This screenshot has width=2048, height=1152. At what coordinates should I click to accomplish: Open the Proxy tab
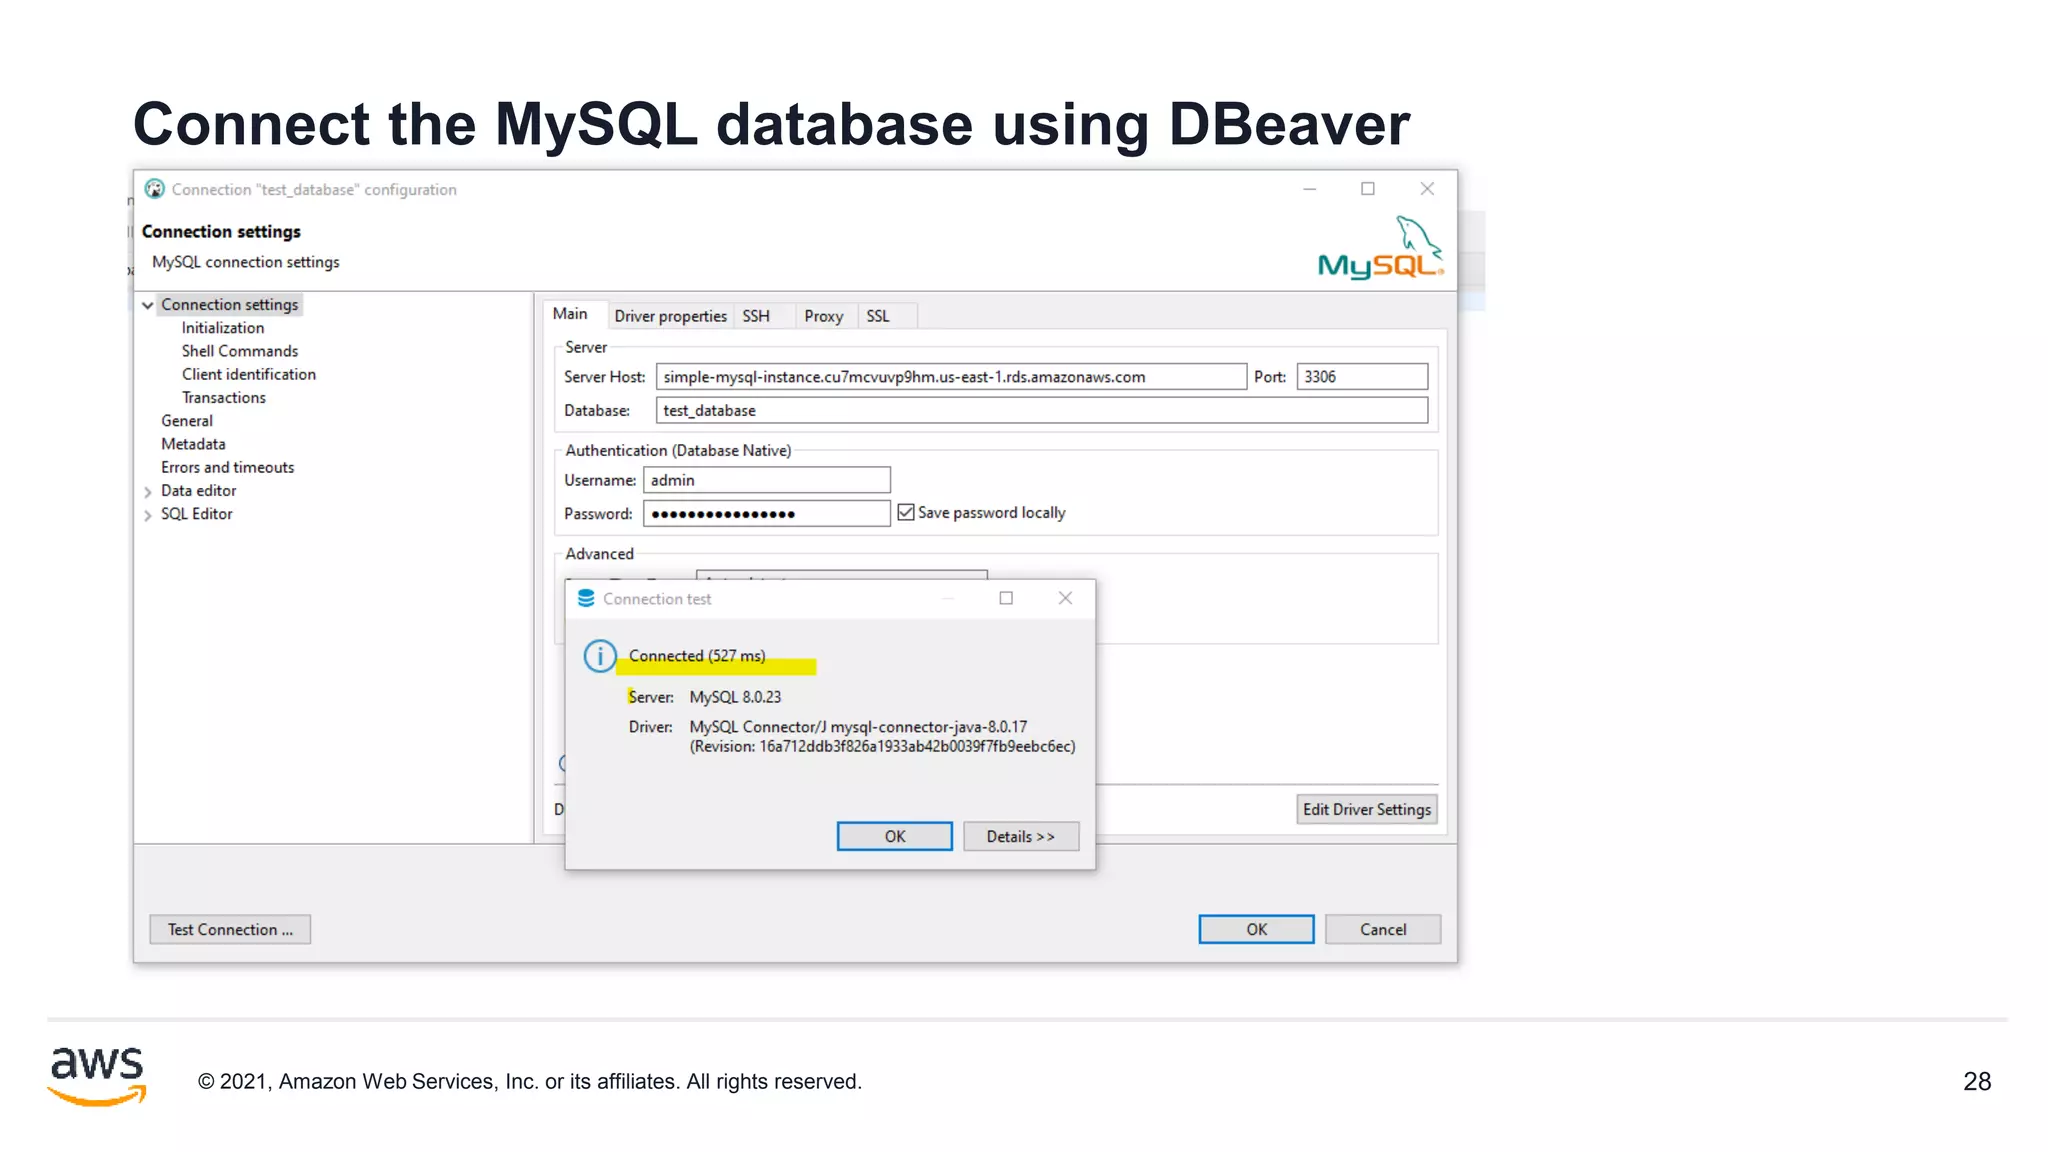coord(824,316)
